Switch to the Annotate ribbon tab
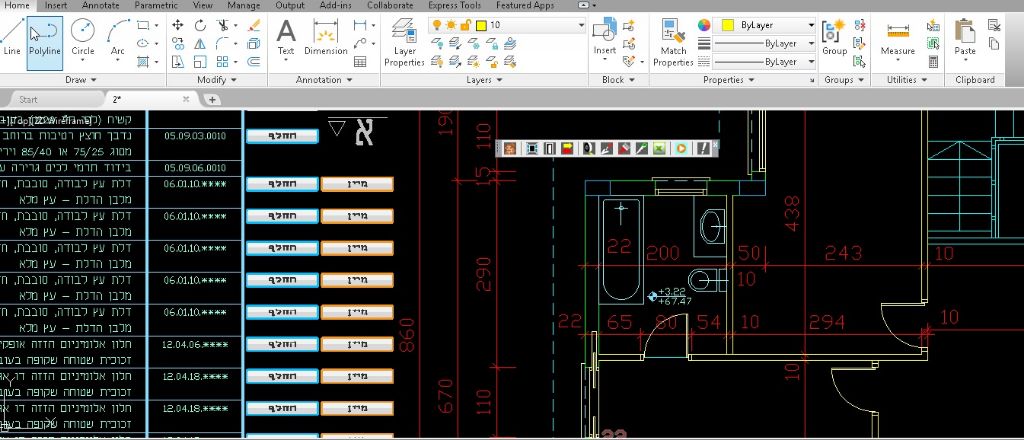The image size is (1024, 440). pyautogui.click(x=100, y=5)
